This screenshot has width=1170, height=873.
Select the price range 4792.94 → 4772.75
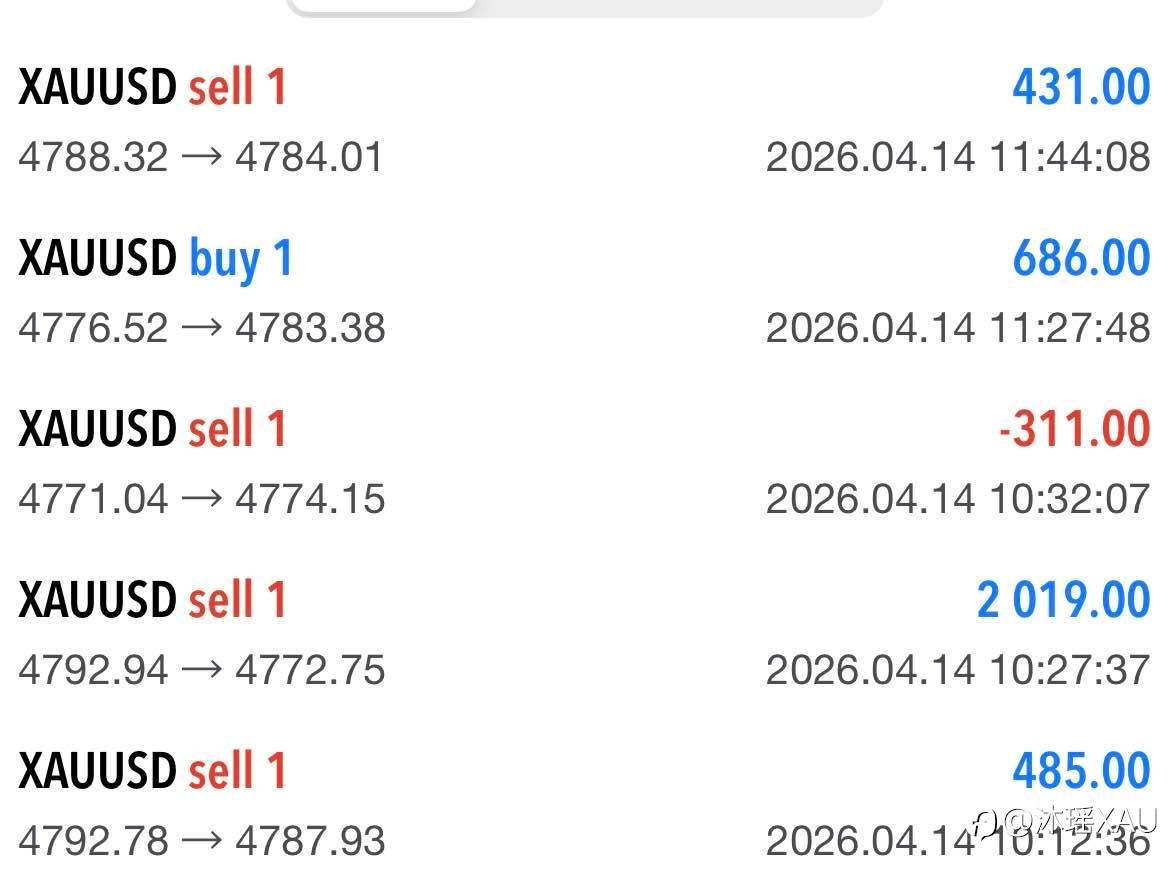click(201, 671)
